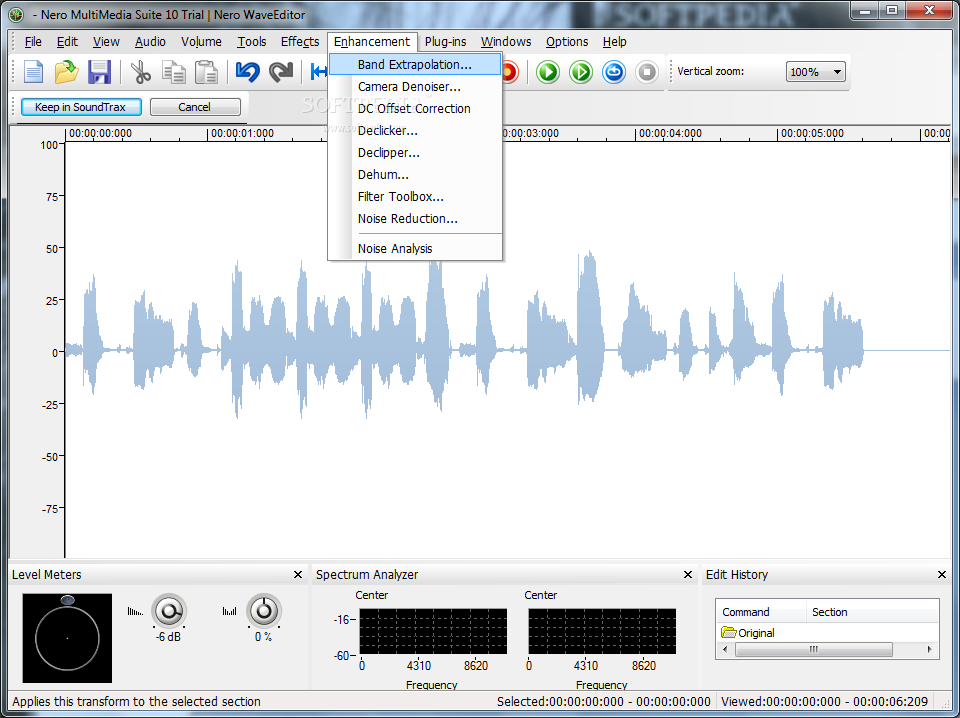
Task: Close the Spectrum Analyzer panel
Action: [688, 575]
